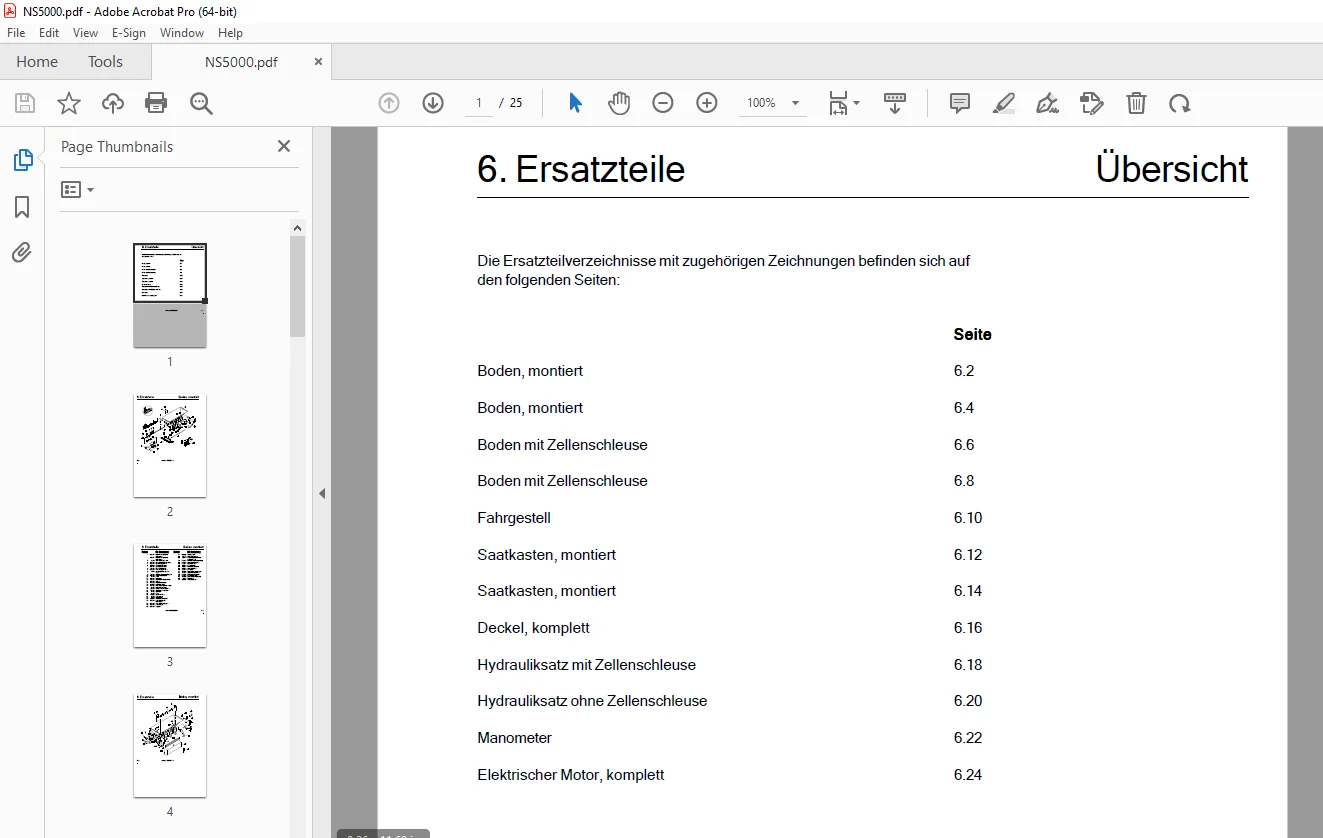The width and height of the screenshot is (1323, 838).
Task: Click the 'Seite' column header
Action: click(x=973, y=335)
